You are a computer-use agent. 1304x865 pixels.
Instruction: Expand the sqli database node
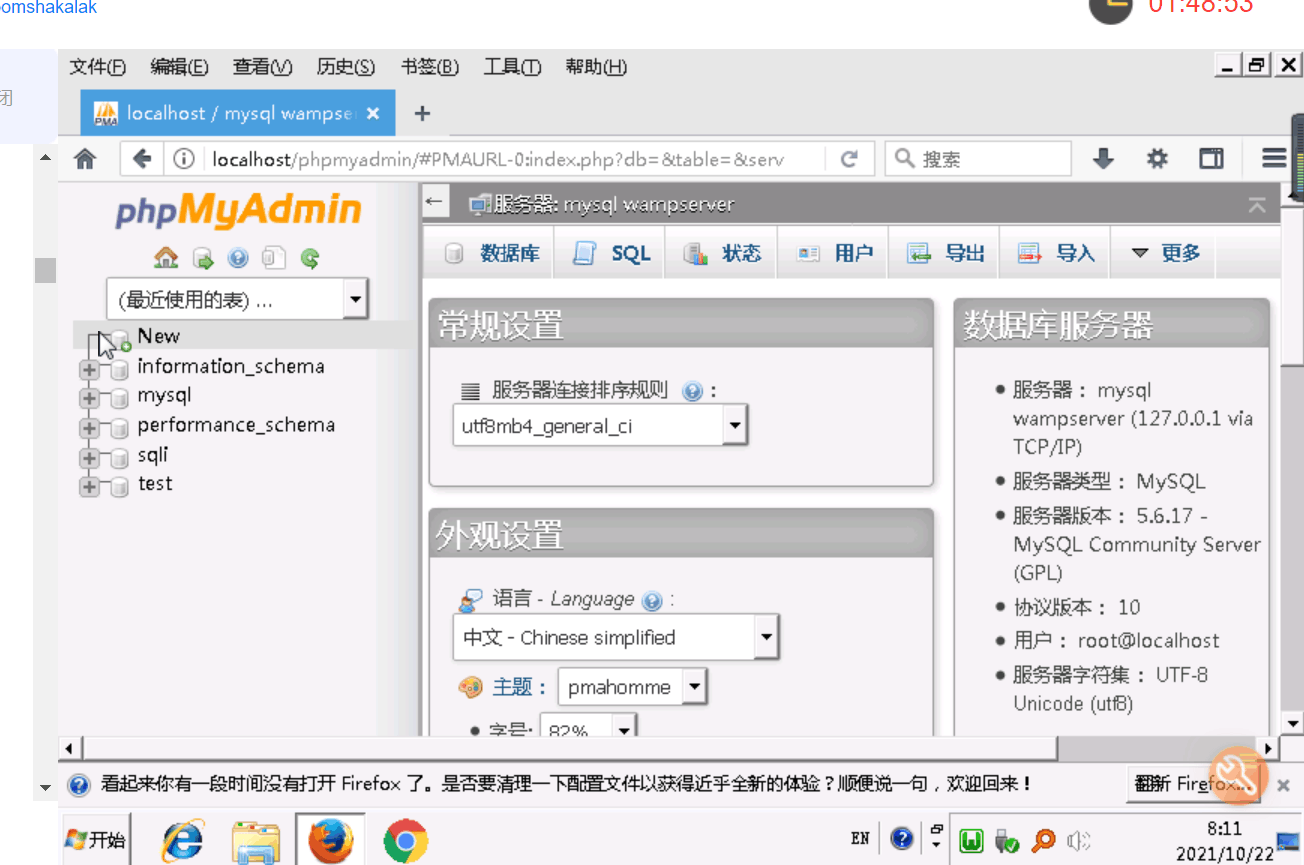[x=89, y=457]
